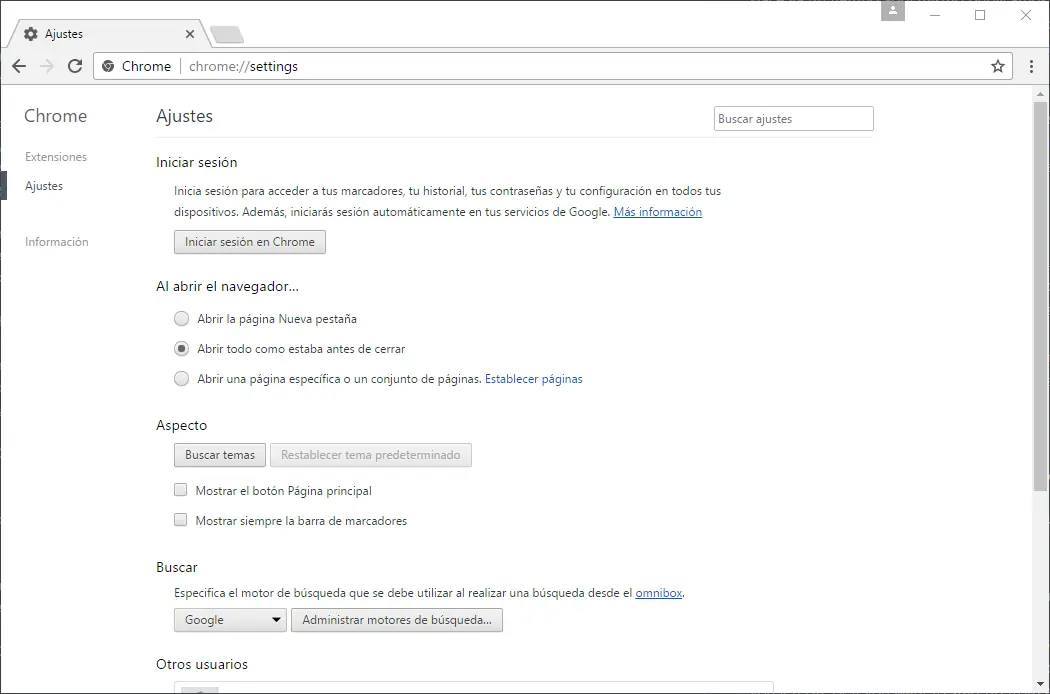Click Restablecer tema predeterminado button
The width and height of the screenshot is (1050, 694).
(371, 455)
